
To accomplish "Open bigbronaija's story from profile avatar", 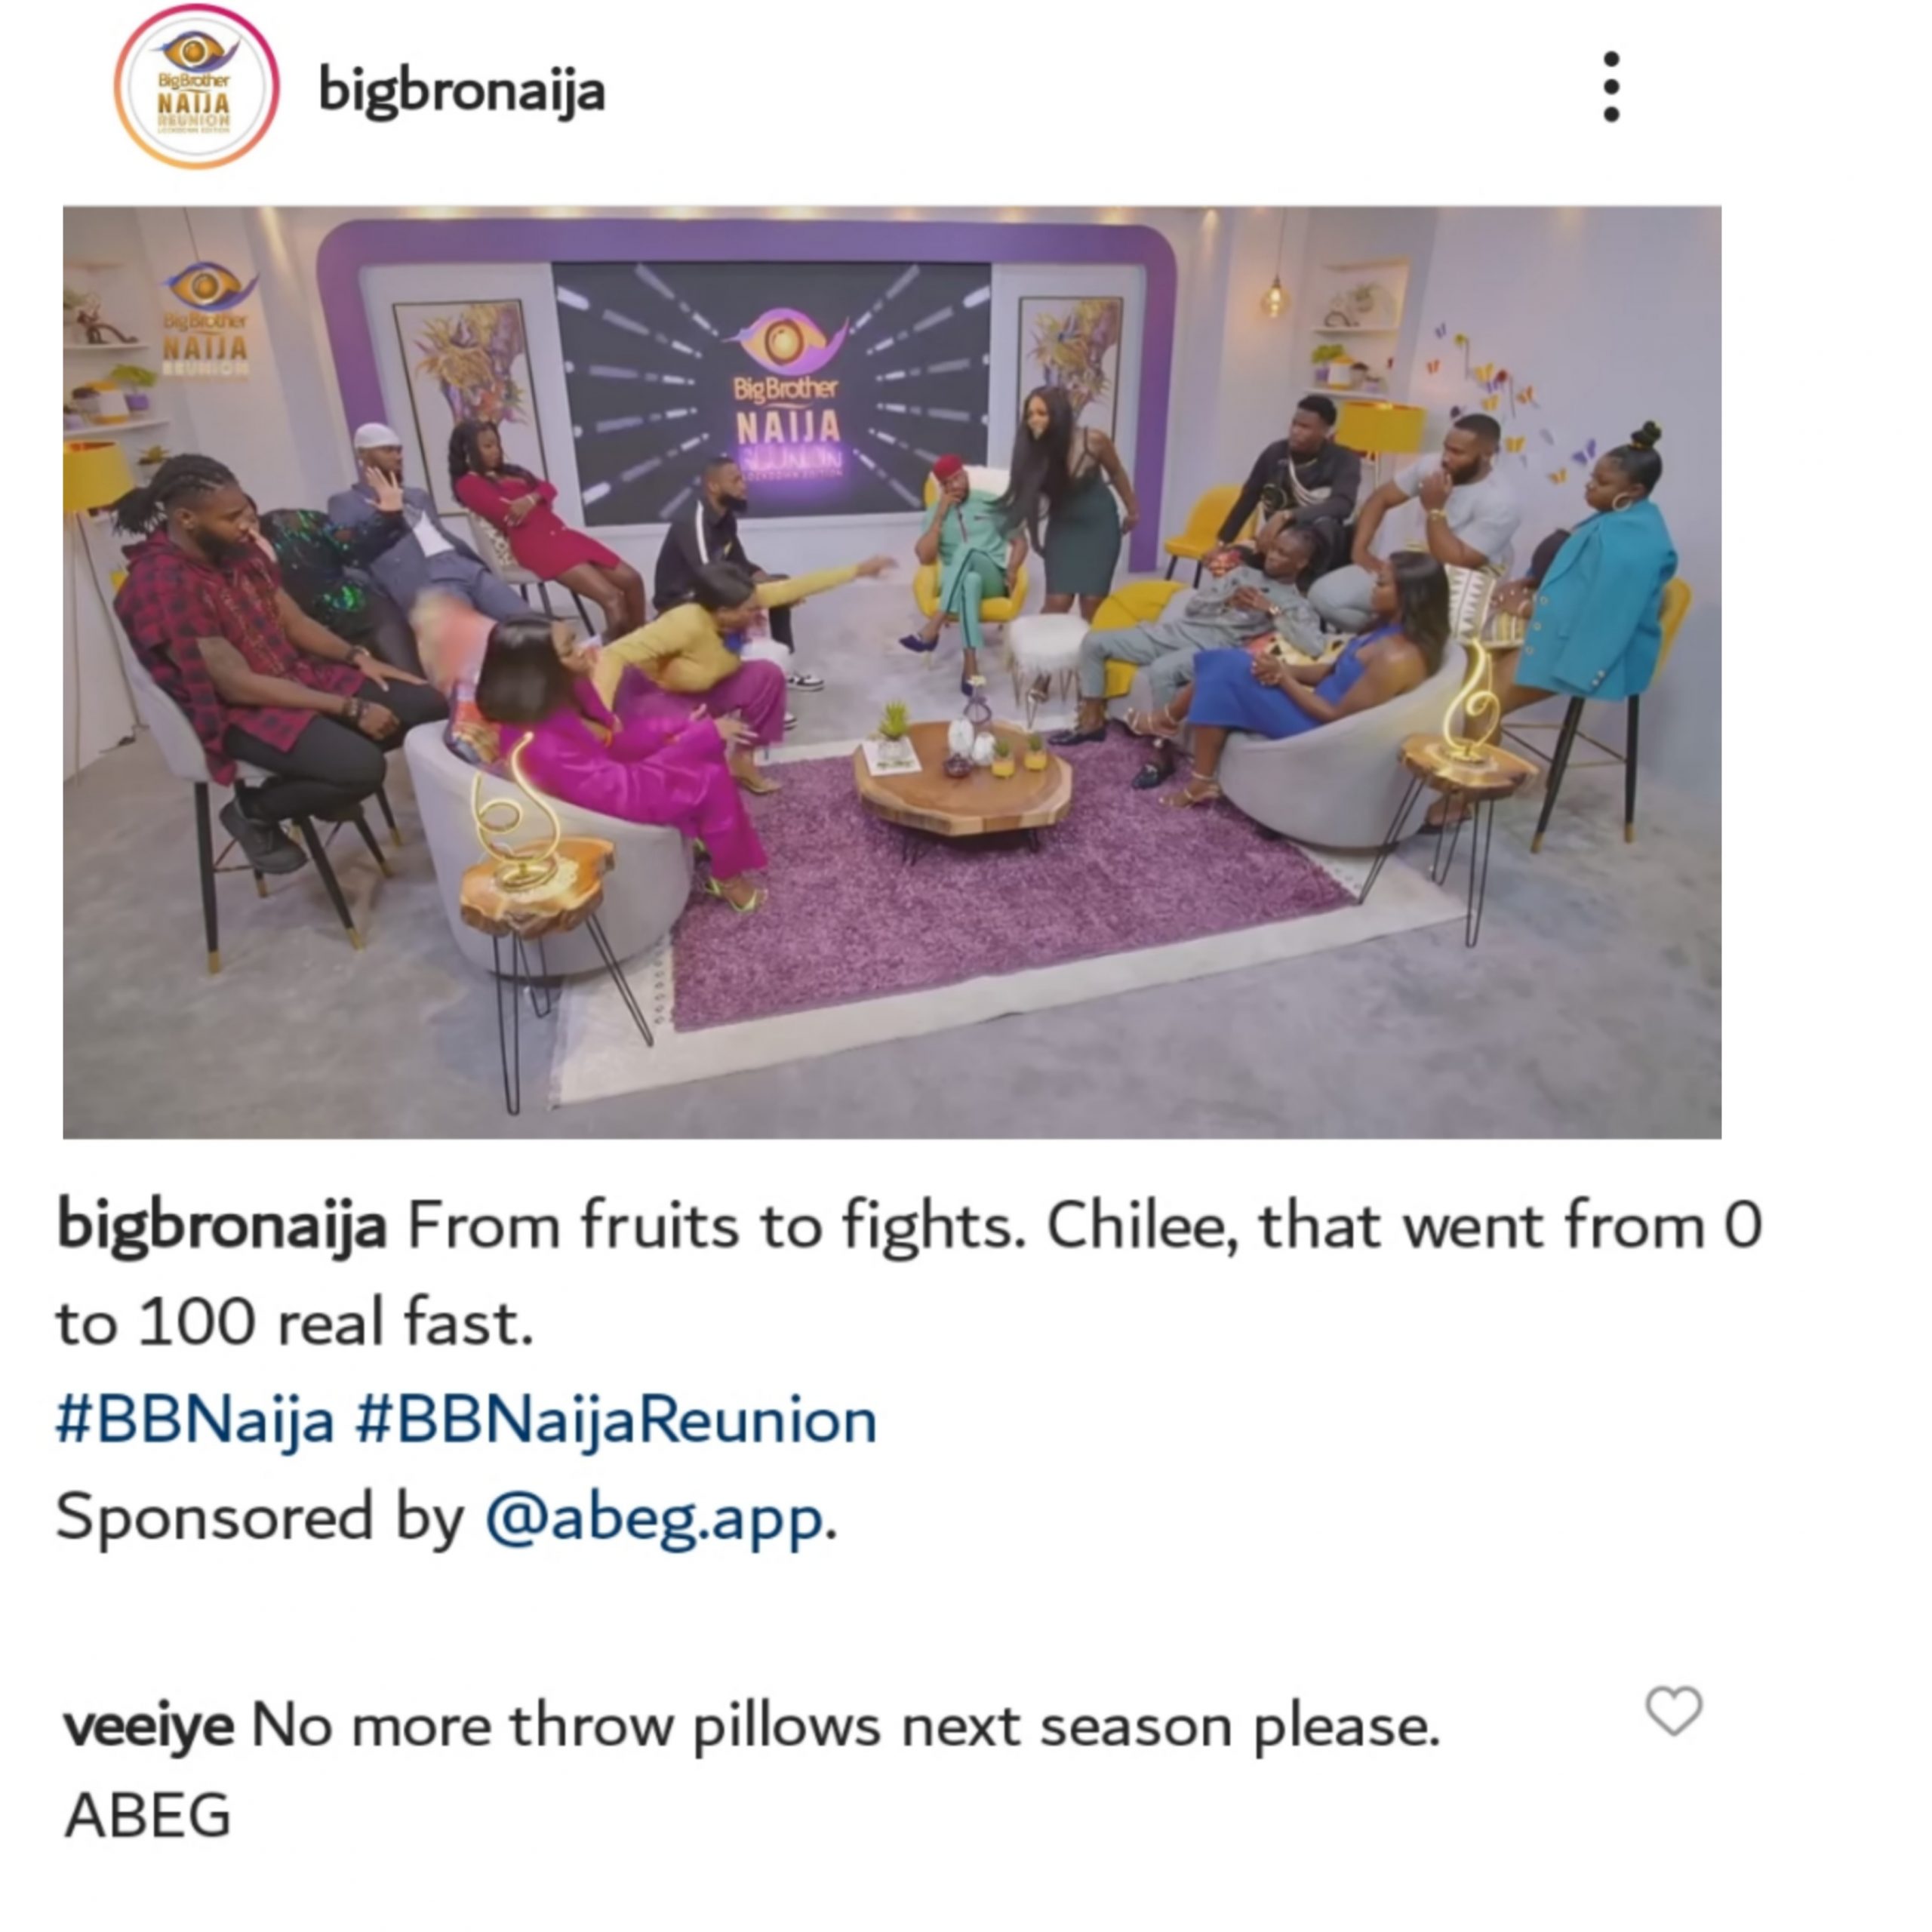I will tap(195, 87).
